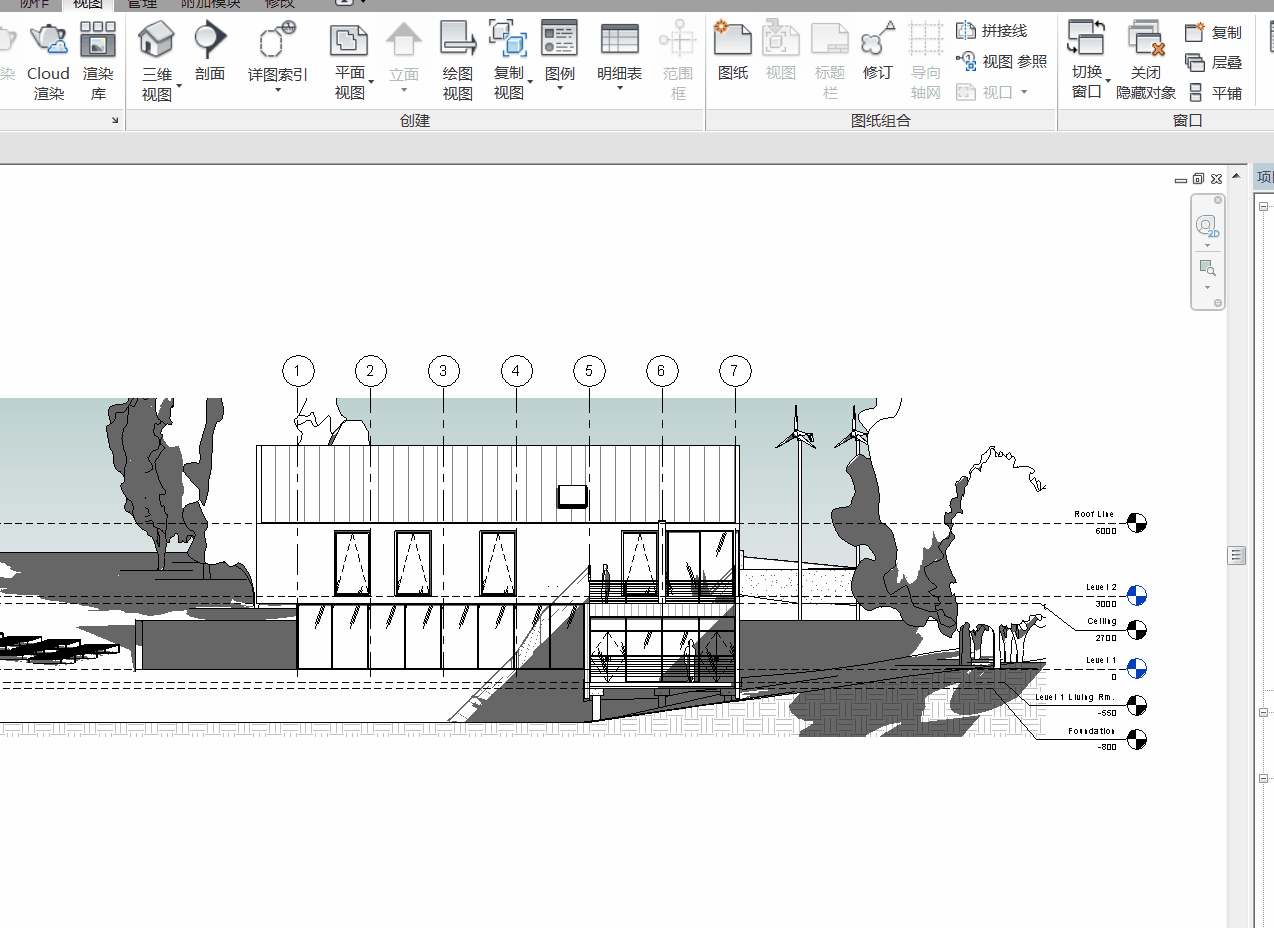Create a new 图纸 sheet
The image size is (1274, 928).
(x=733, y=52)
